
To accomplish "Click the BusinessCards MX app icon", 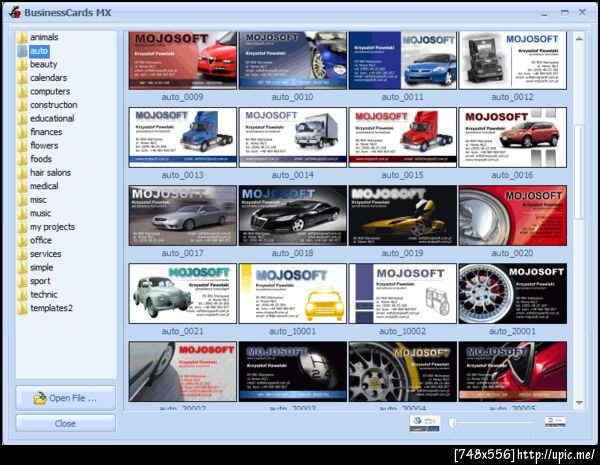I will 15,12.
